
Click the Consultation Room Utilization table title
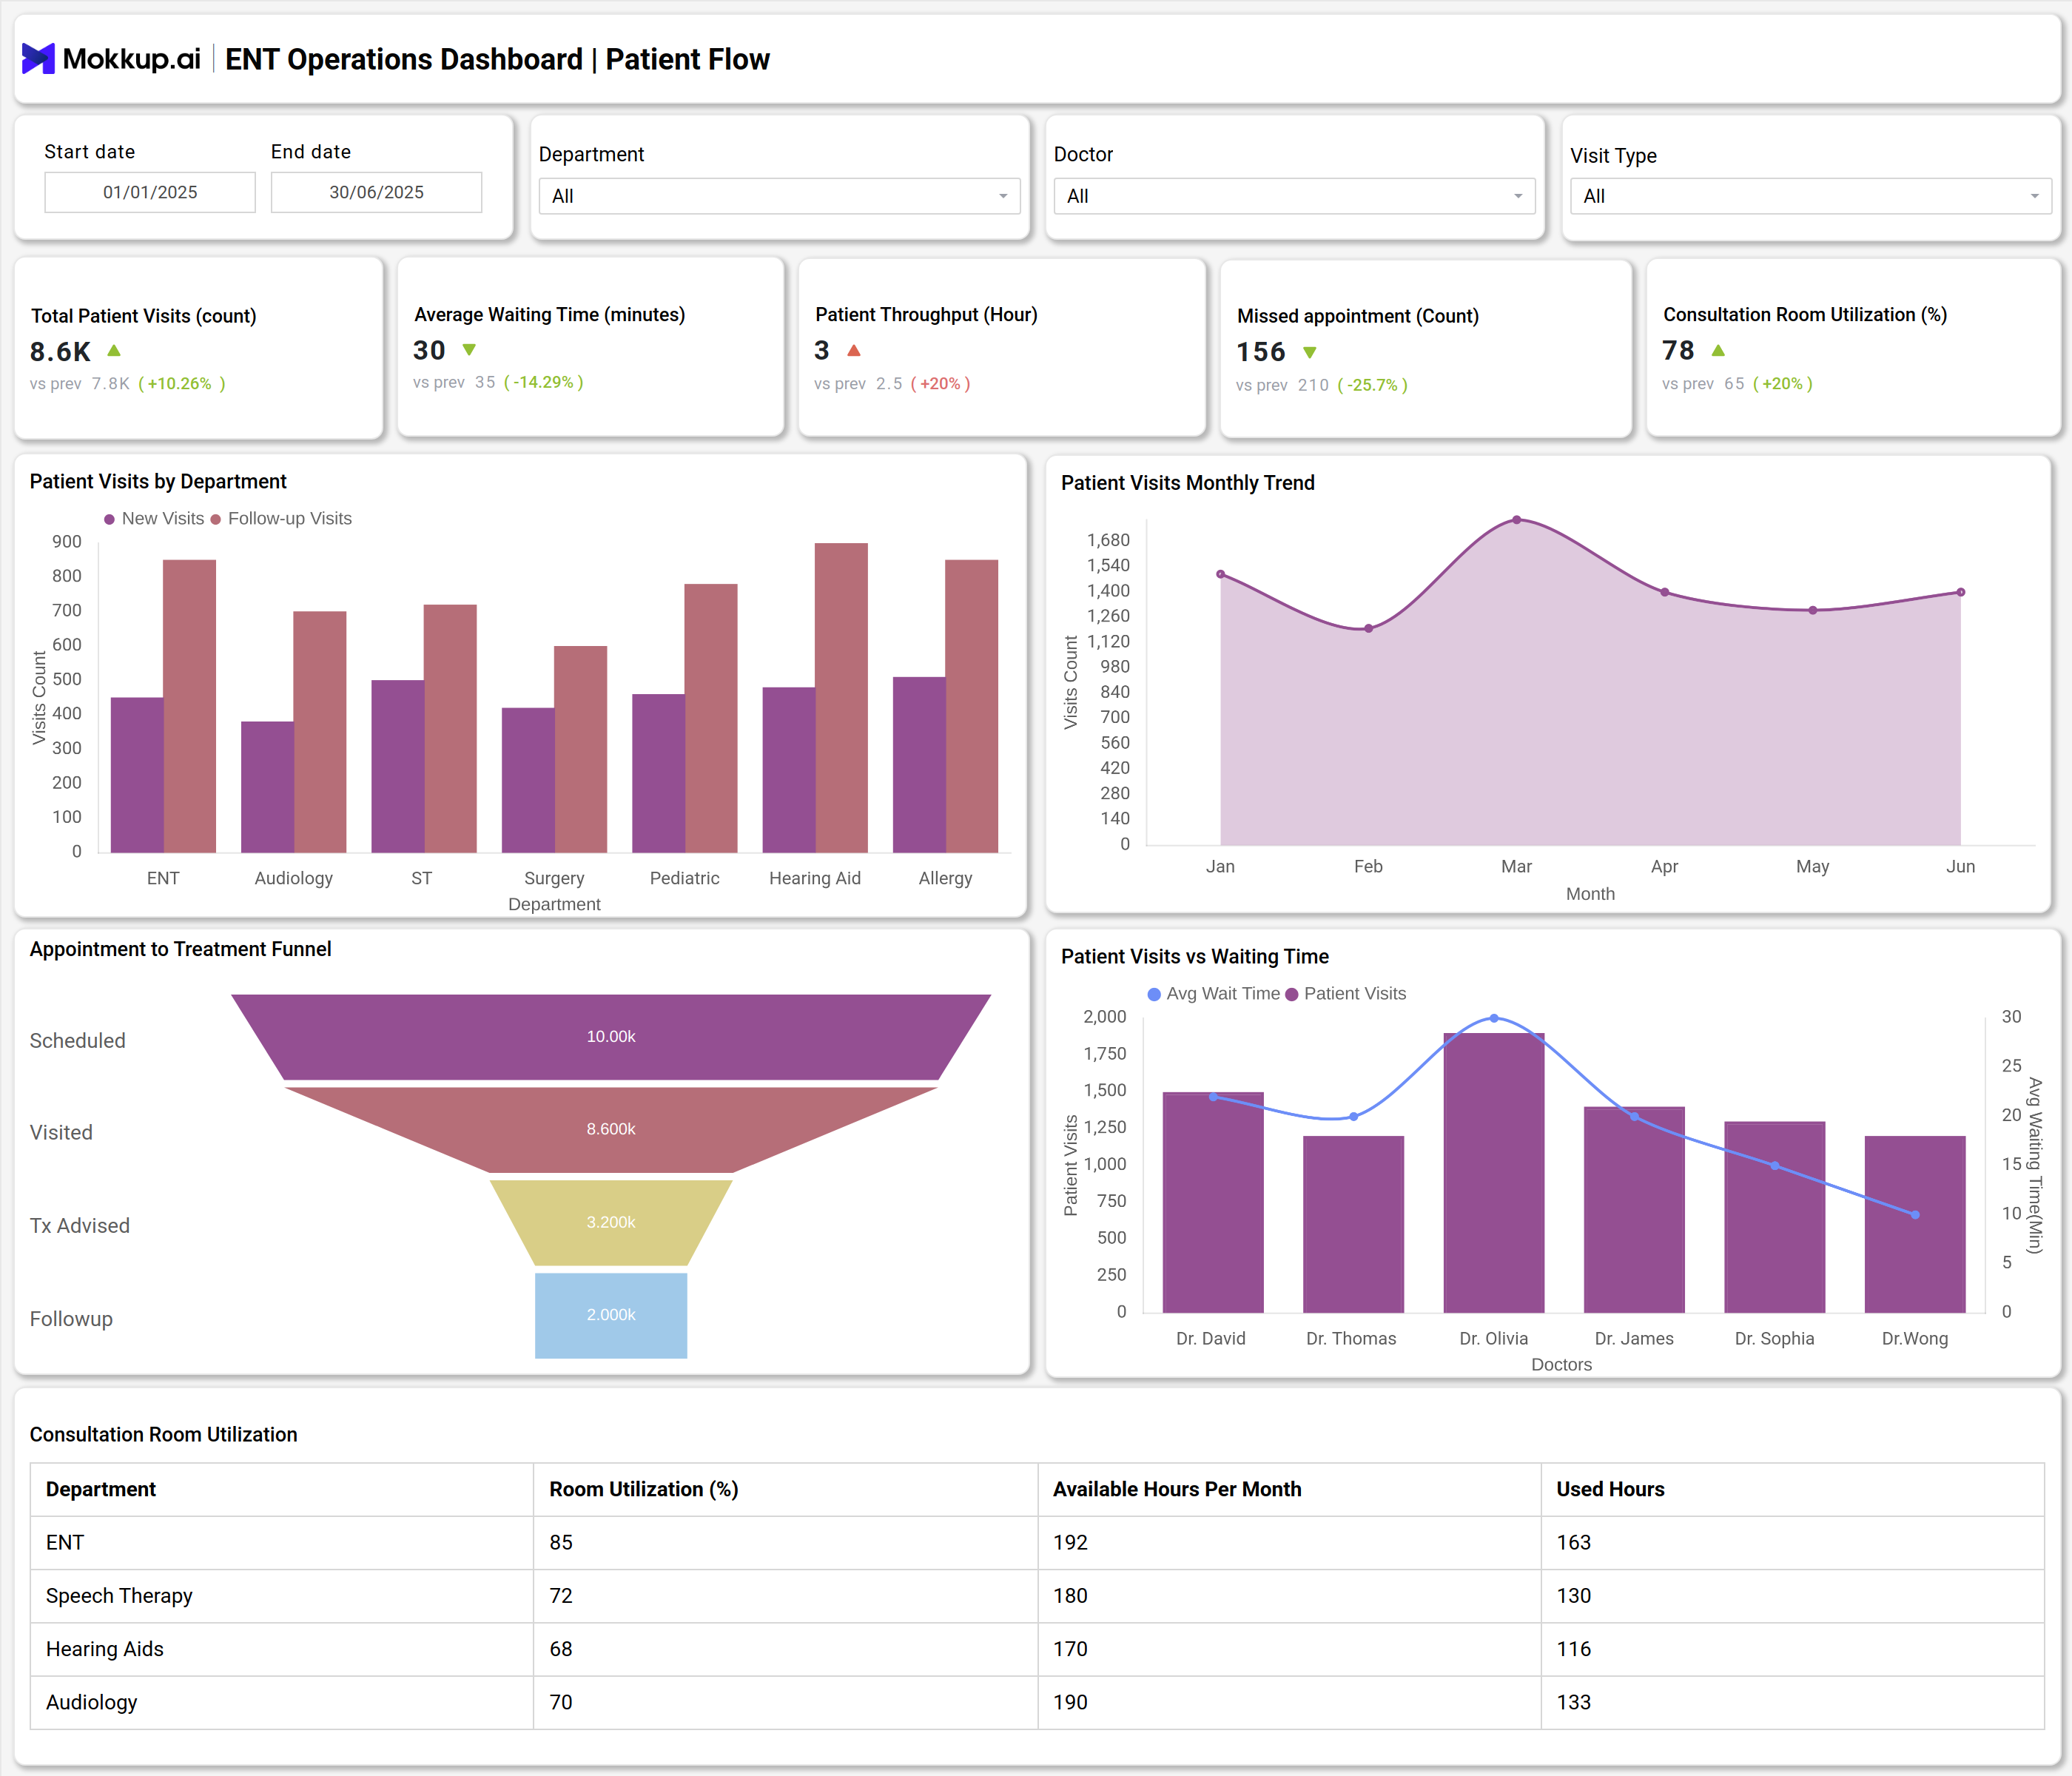(163, 1434)
